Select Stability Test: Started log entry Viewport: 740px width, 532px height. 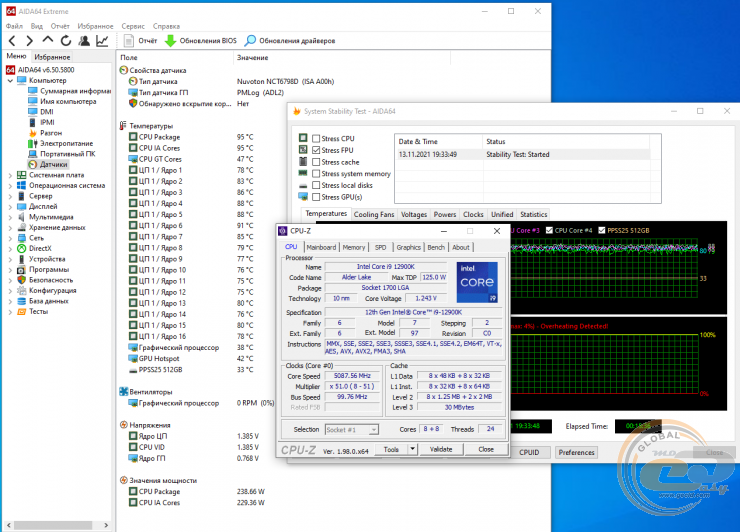point(524,154)
